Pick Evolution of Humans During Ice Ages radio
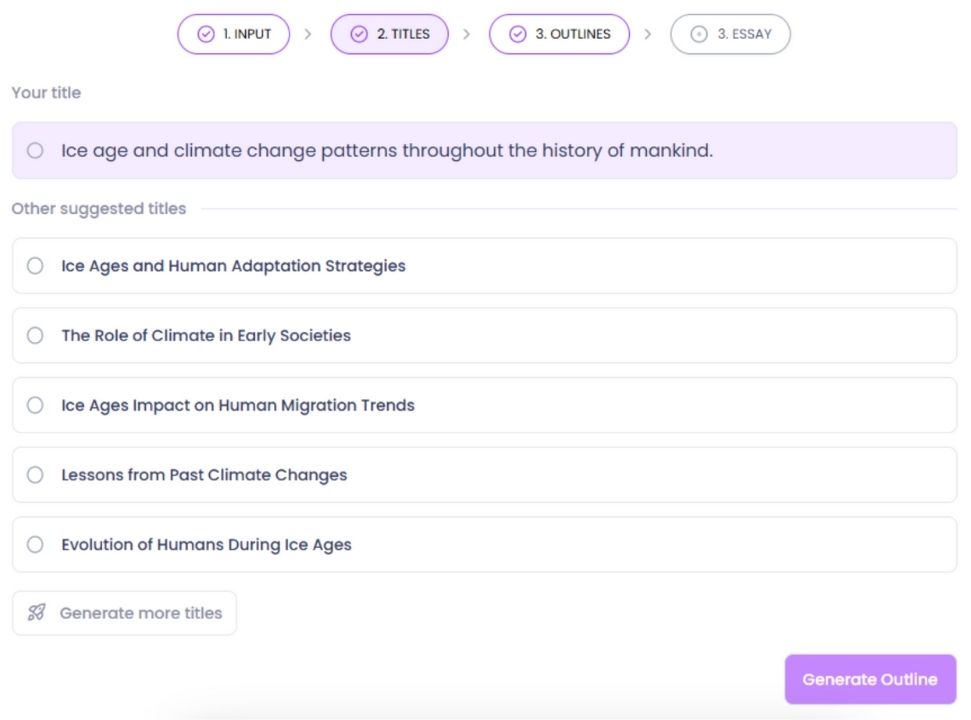 point(35,544)
